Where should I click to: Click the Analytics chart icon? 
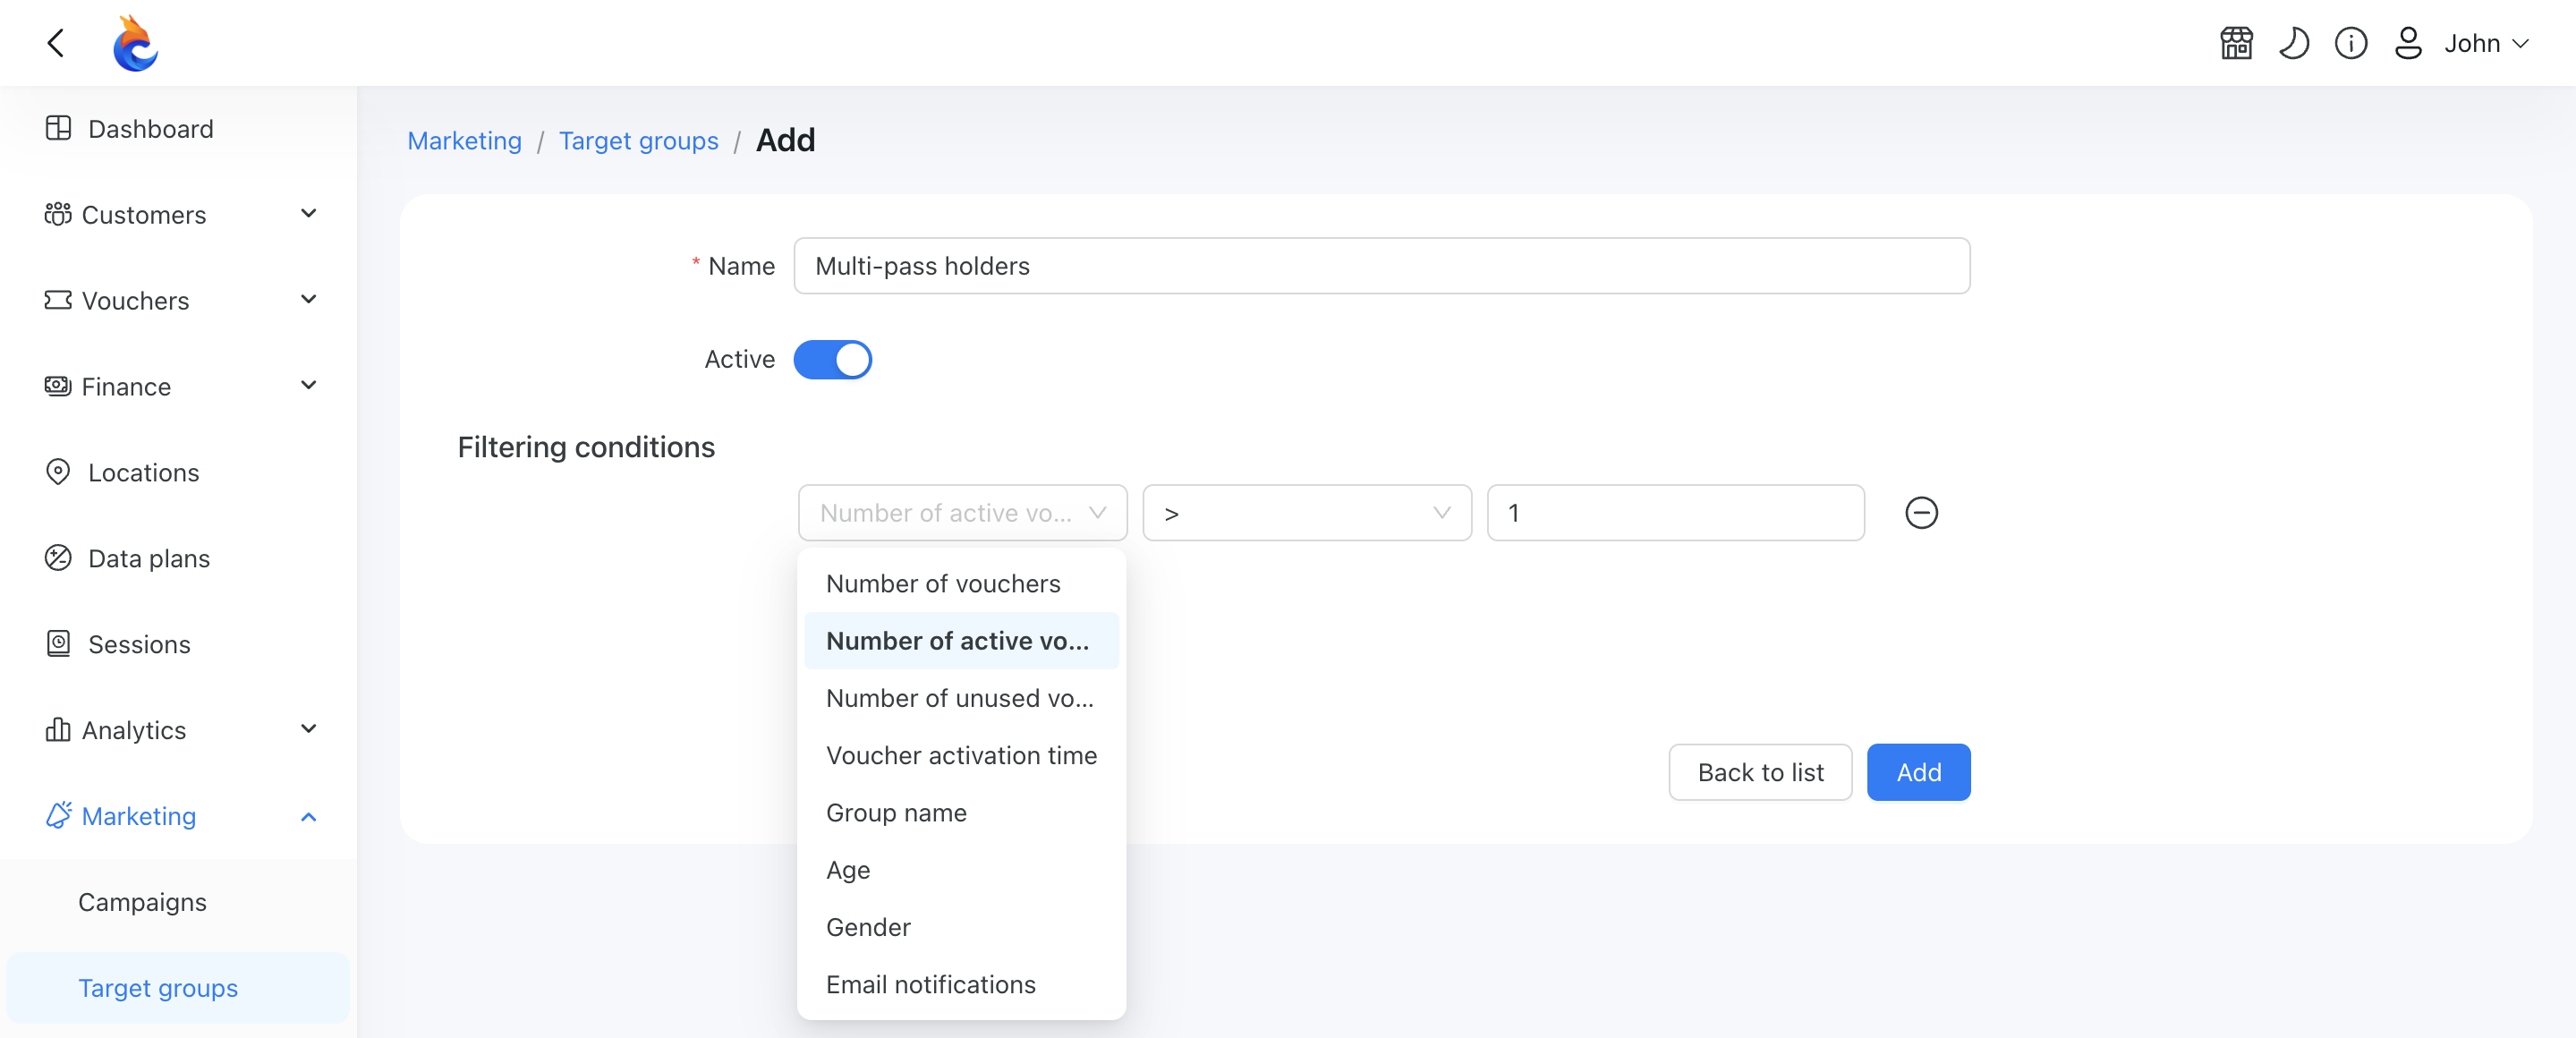pyautogui.click(x=58, y=730)
